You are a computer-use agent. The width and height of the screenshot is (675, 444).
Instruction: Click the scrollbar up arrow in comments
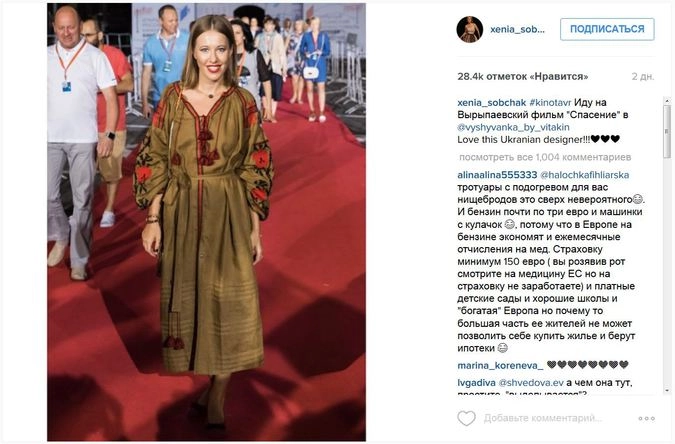pyautogui.click(x=667, y=101)
